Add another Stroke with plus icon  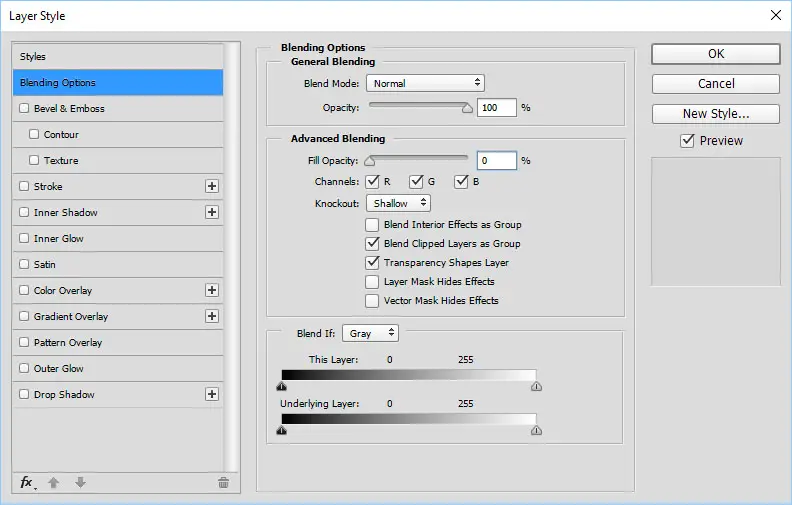pos(212,186)
